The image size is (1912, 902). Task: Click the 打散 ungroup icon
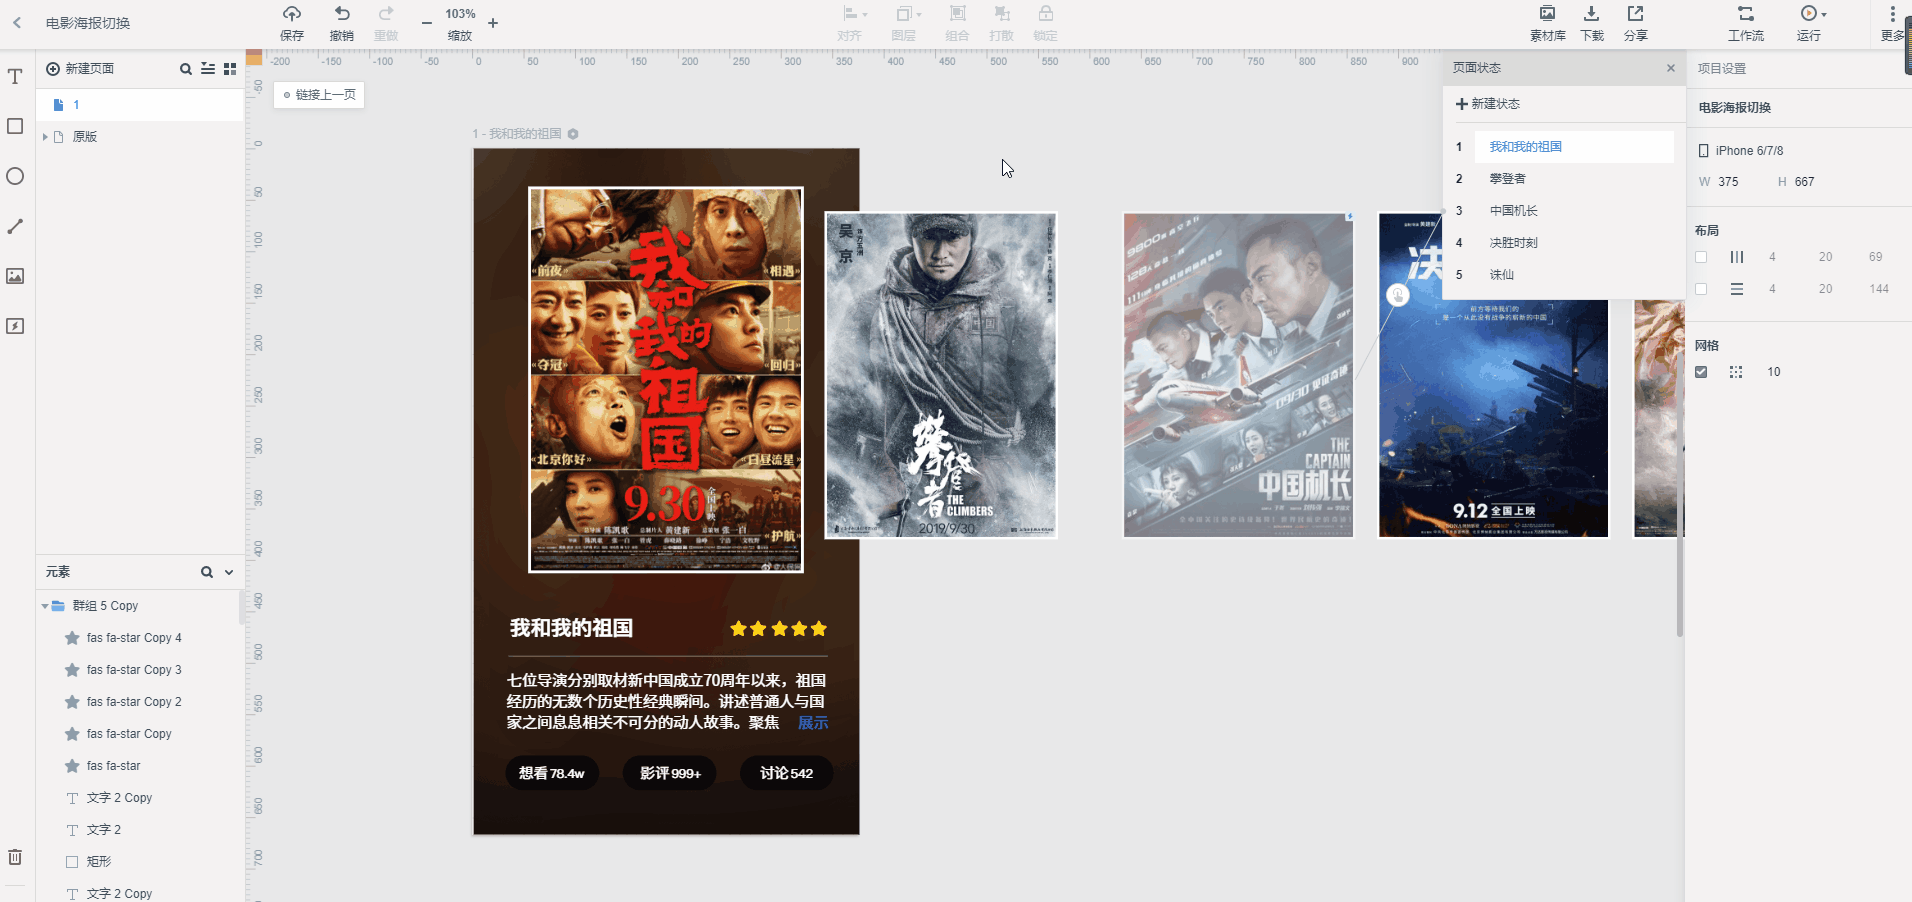1001,22
